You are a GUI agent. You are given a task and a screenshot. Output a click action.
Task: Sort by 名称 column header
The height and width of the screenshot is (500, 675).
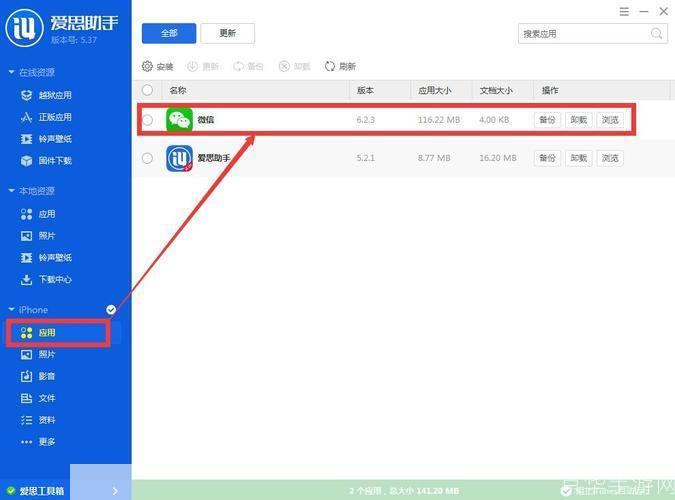(178, 90)
